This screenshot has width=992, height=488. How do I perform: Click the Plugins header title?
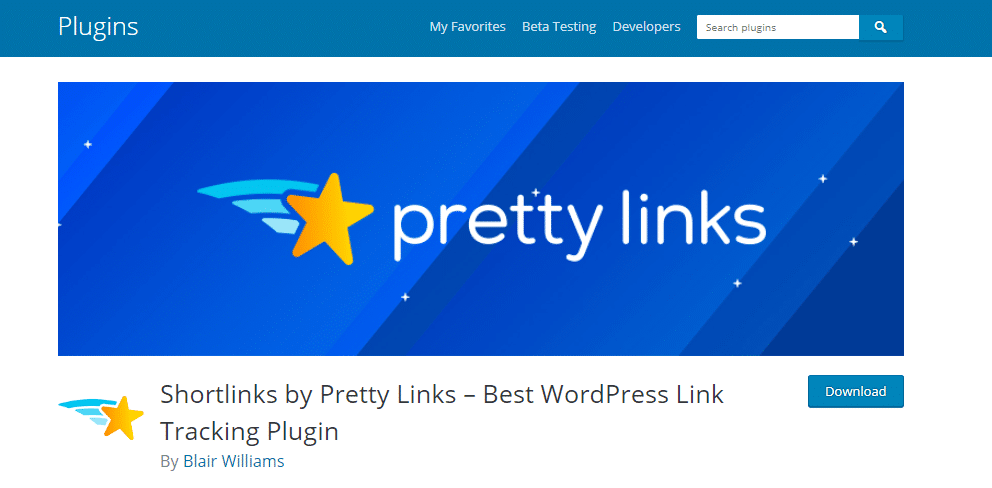98,27
